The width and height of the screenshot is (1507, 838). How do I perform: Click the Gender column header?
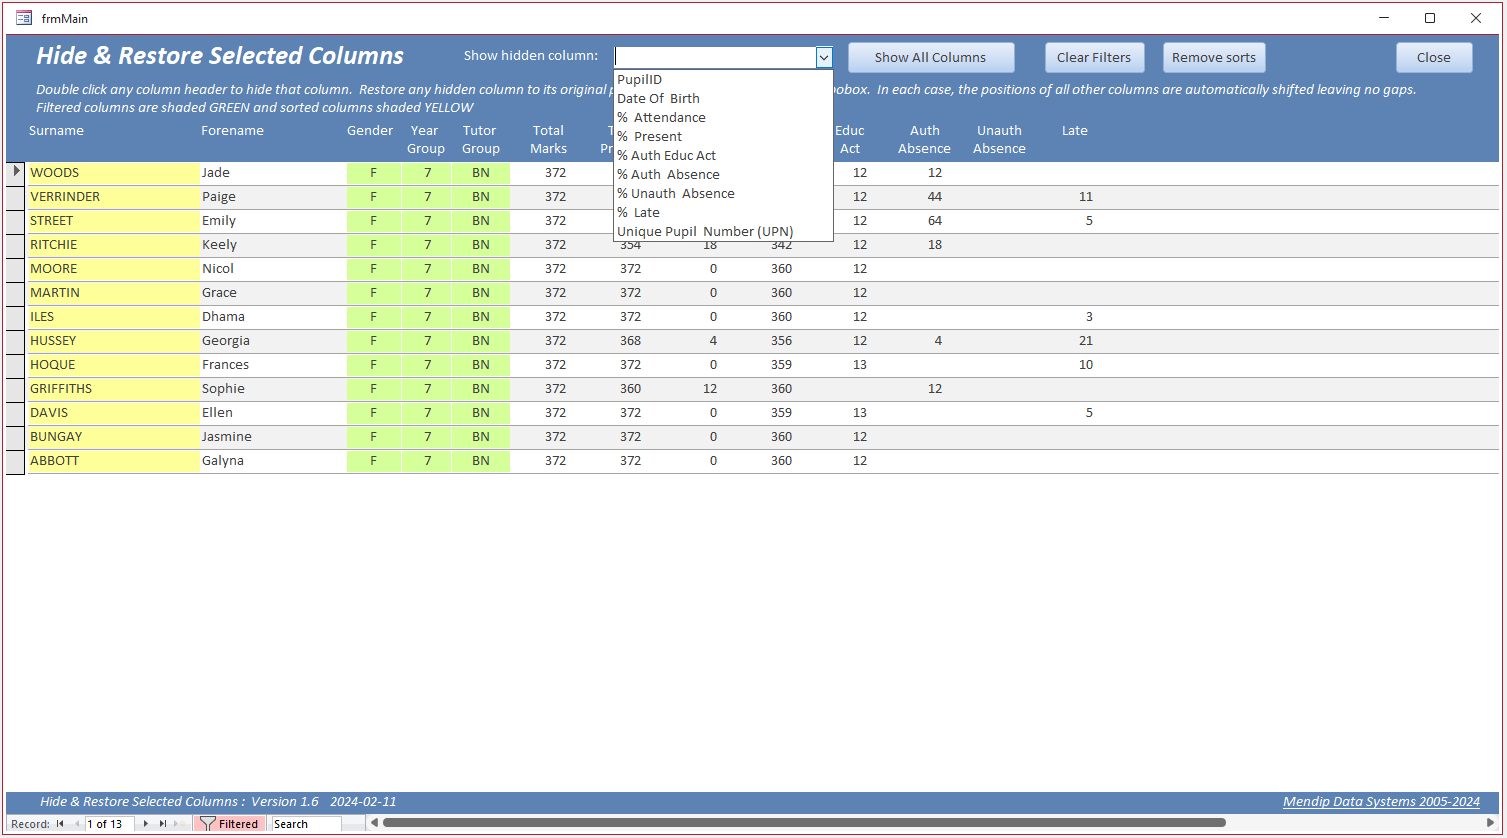tap(370, 131)
